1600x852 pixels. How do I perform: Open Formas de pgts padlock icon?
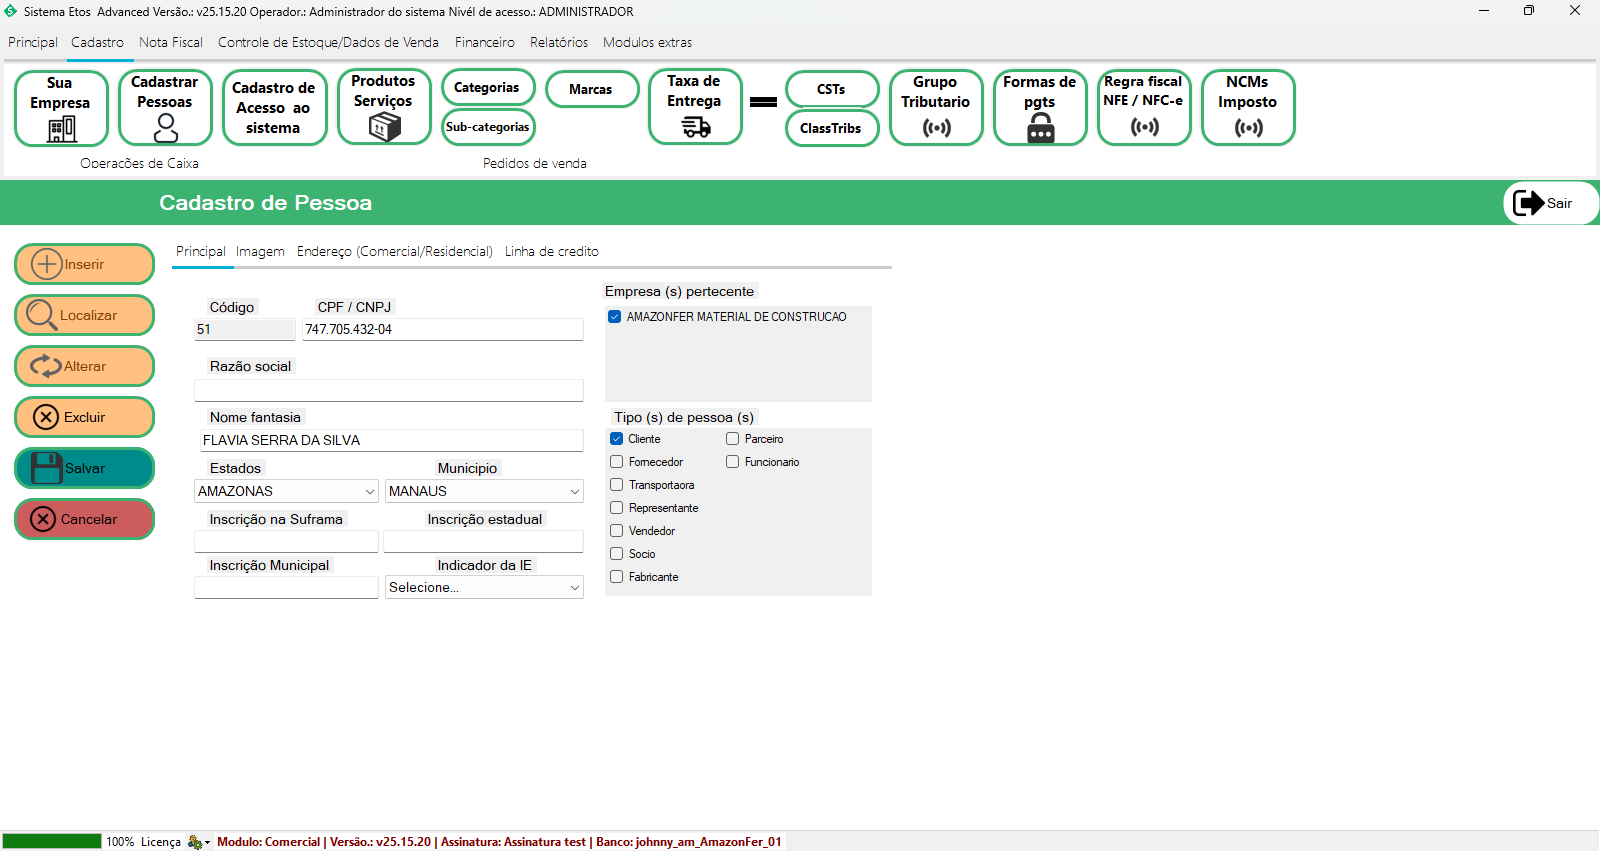pos(1040,128)
